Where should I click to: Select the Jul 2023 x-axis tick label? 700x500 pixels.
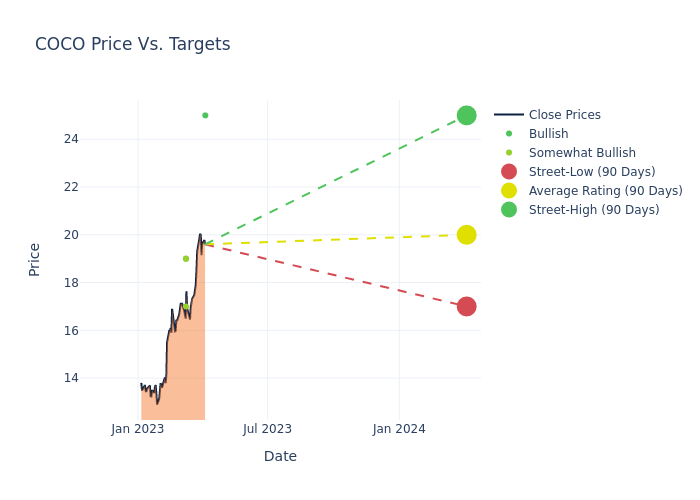pyautogui.click(x=268, y=429)
